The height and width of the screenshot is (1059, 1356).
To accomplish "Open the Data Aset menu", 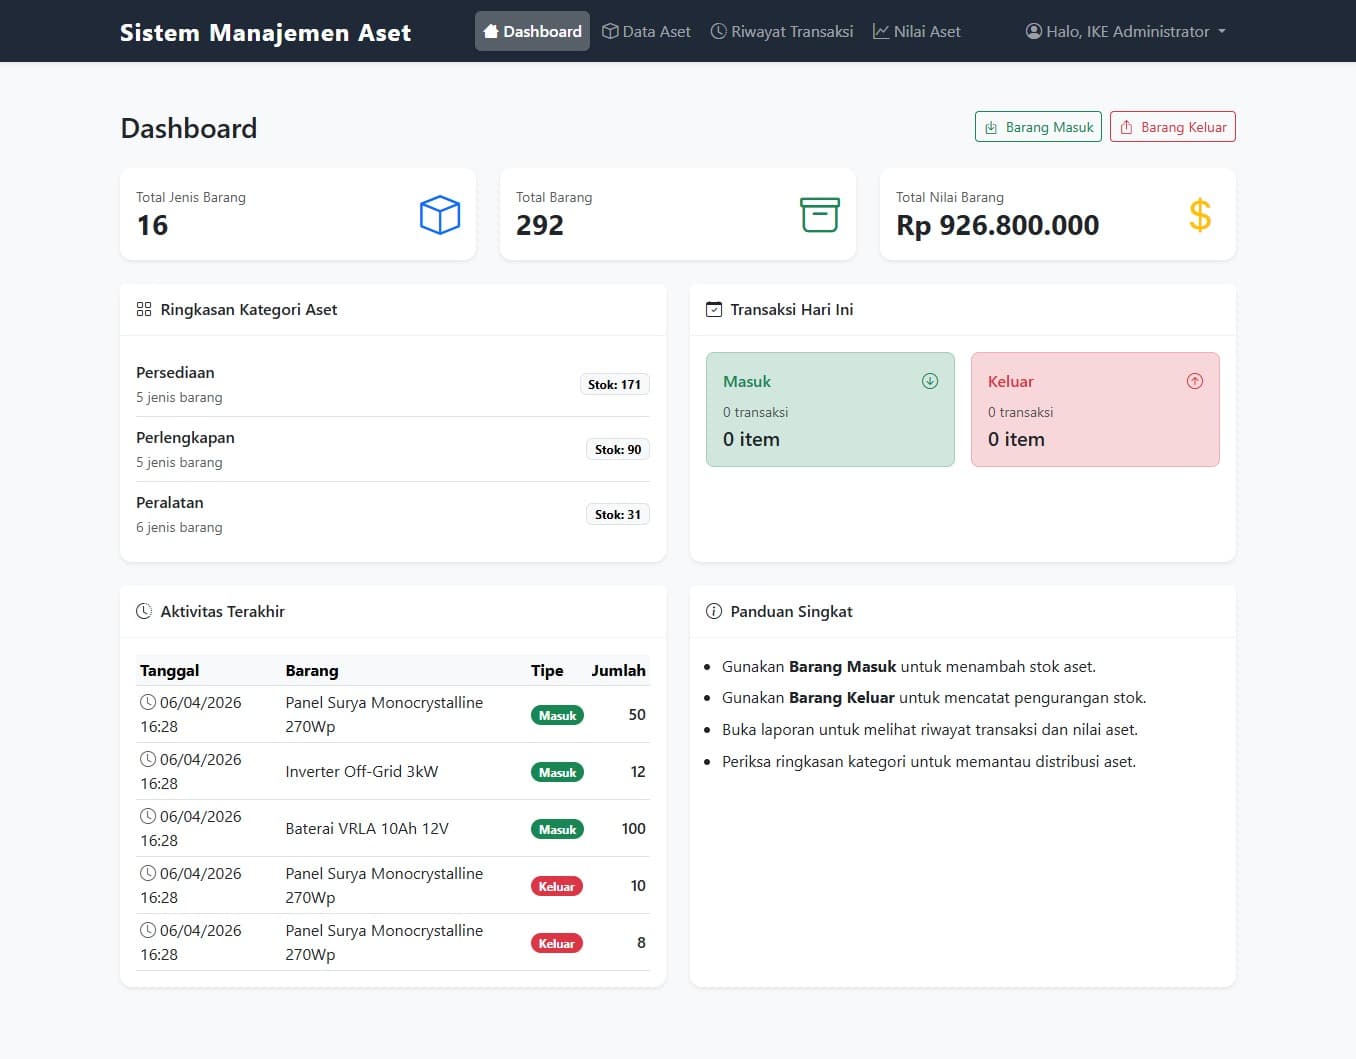I will [x=646, y=31].
